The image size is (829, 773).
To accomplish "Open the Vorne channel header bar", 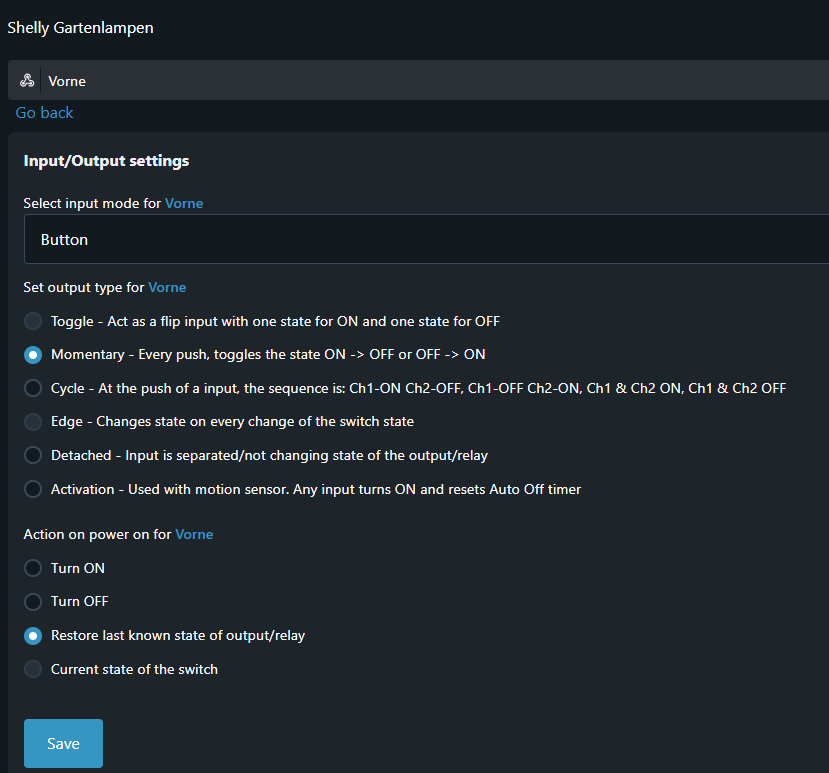I will [x=418, y=80].
